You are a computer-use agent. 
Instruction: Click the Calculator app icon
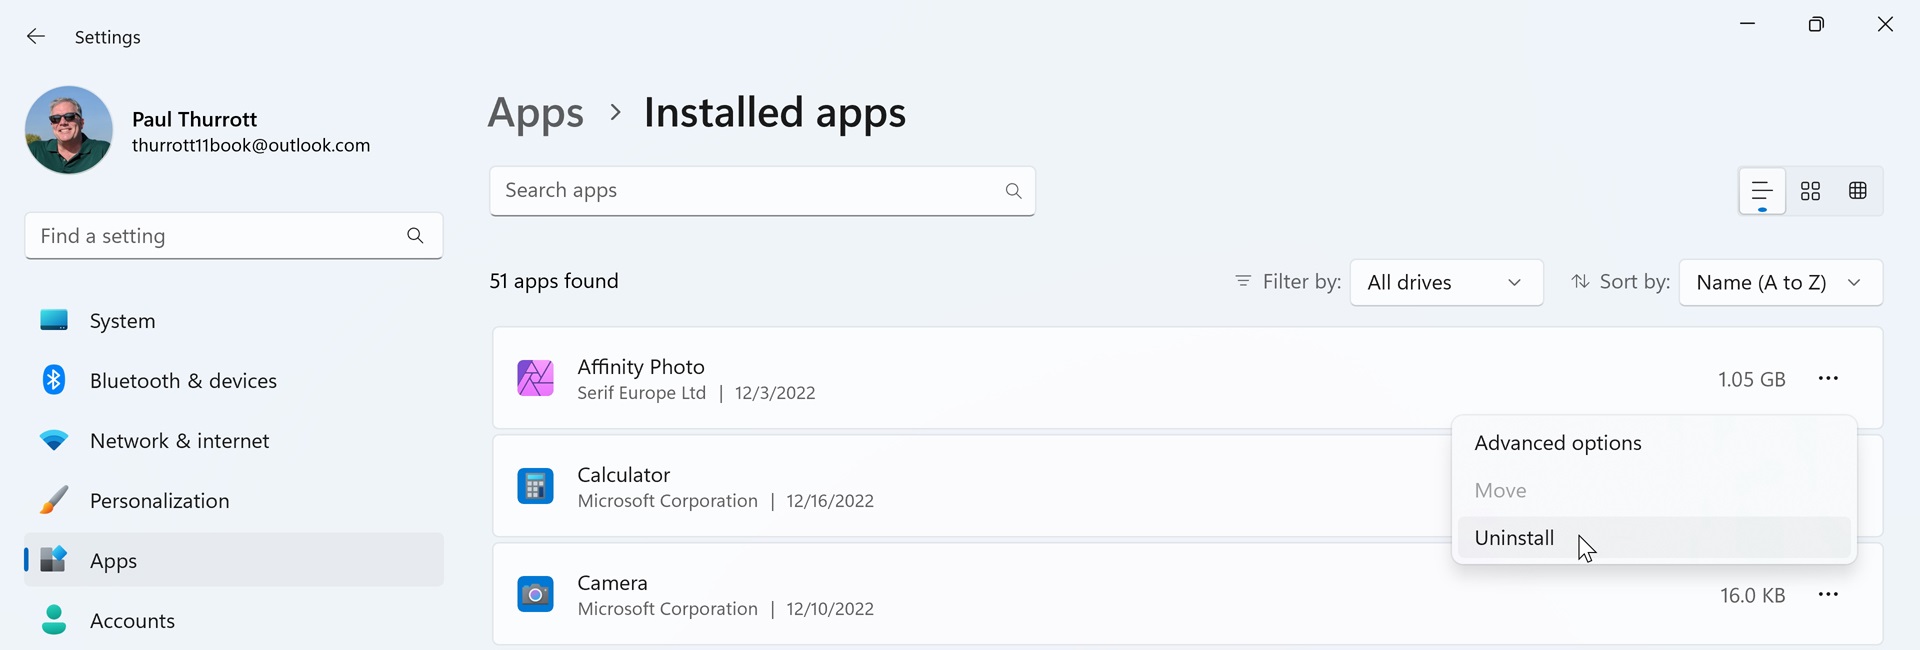[535, 487]
